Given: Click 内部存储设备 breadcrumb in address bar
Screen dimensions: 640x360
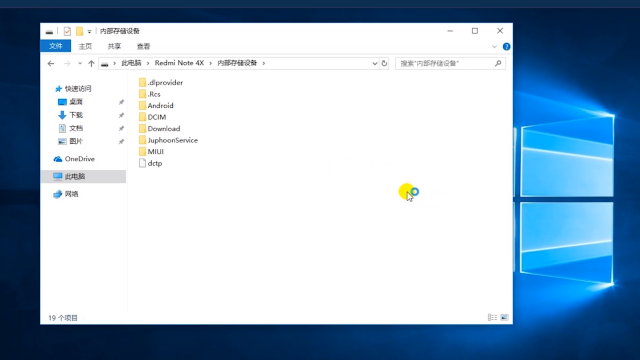Looking at the screenshot, I should (237, 63).
